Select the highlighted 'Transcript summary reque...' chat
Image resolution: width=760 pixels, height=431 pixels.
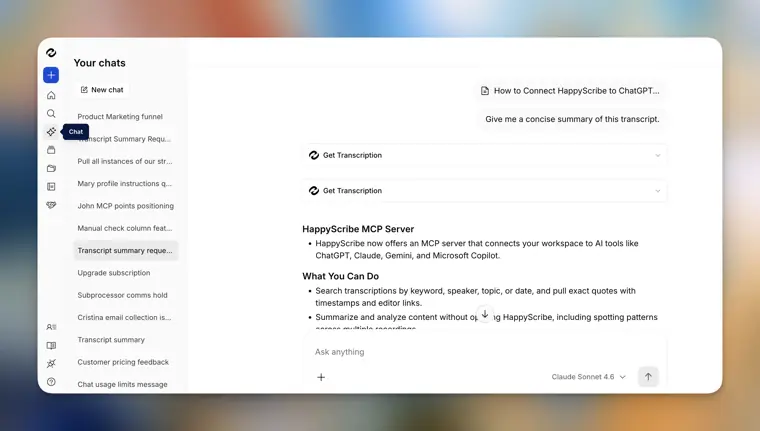[x=126, y=251]
